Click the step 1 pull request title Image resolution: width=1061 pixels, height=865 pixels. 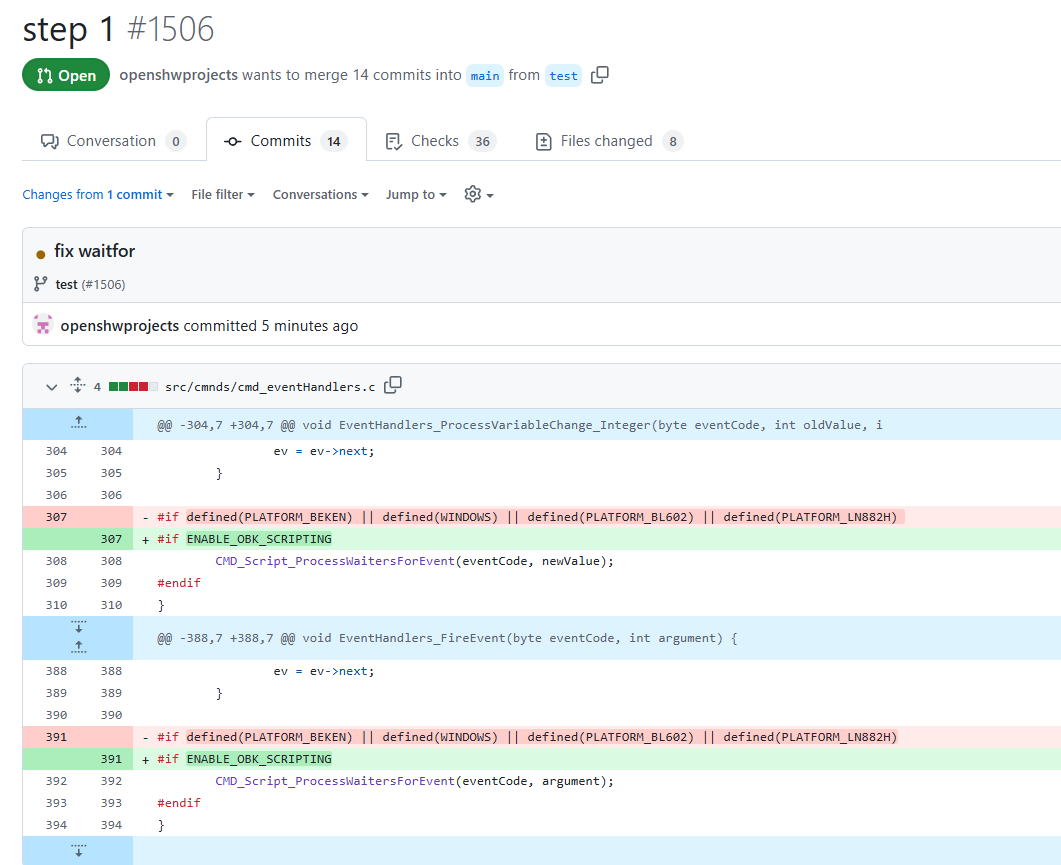[x=68, y=29]
